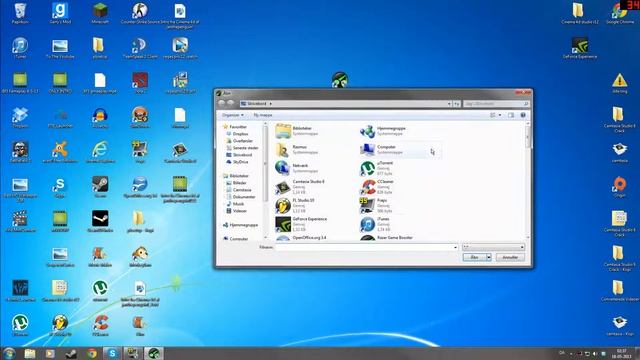Click Overførsler in the navigation pane
This screenshot has width=640, height=360.
[x=242, y=141]
